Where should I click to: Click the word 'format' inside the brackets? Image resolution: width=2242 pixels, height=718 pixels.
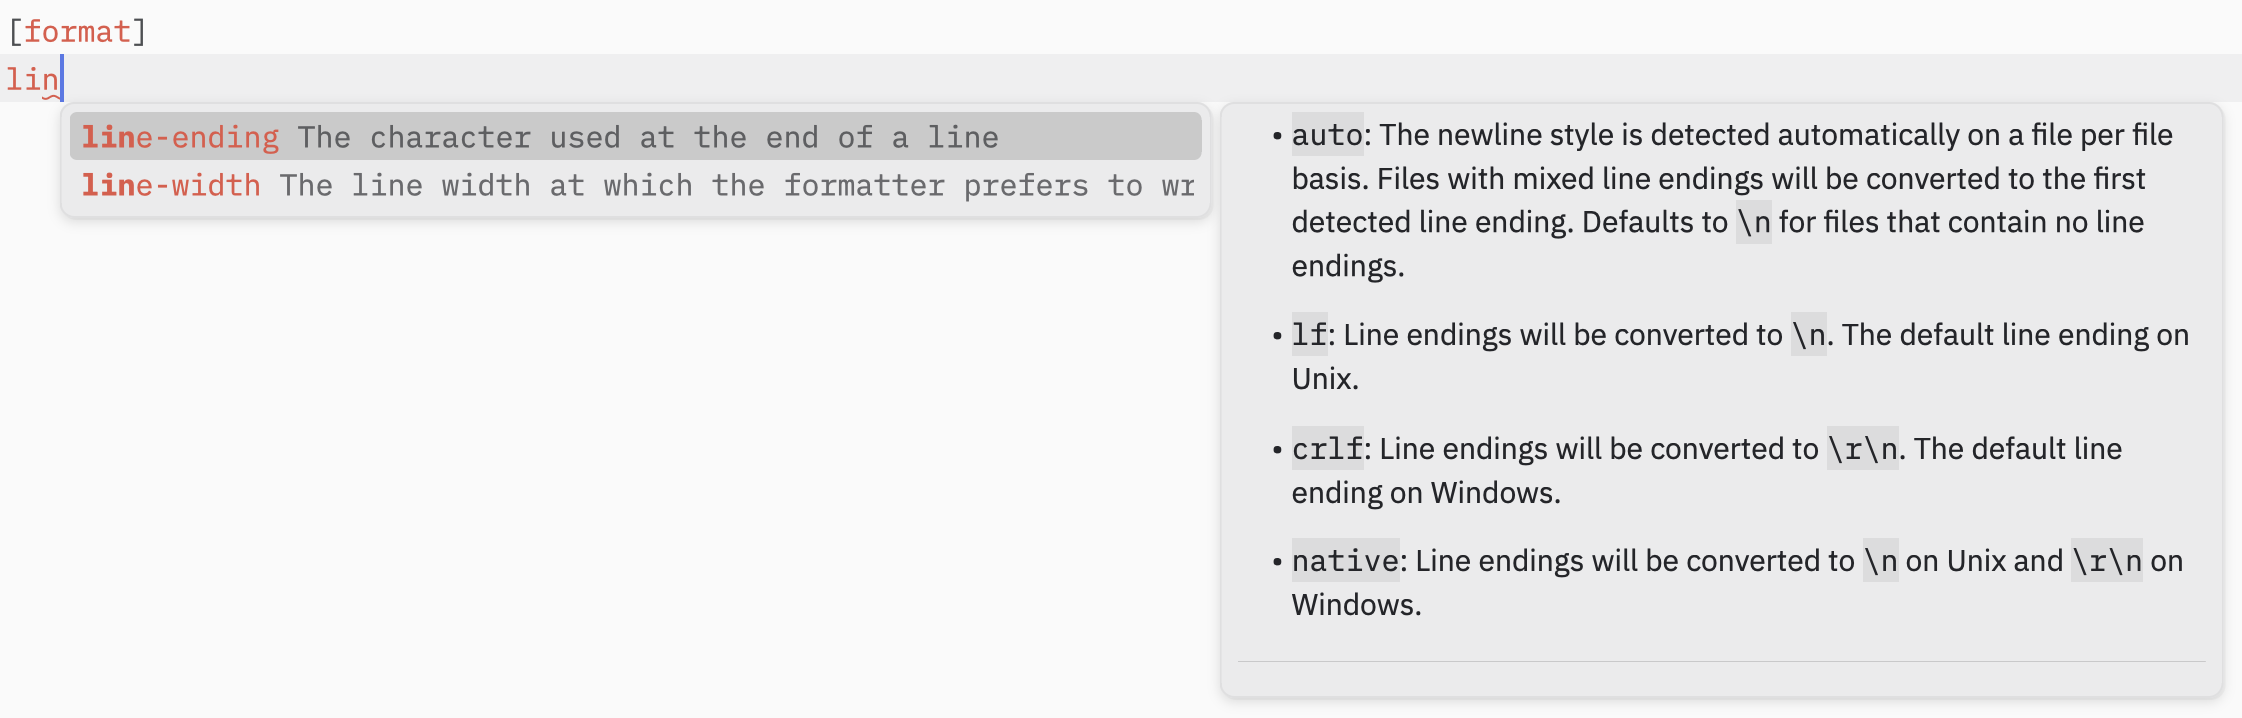(x=78, y=31)
